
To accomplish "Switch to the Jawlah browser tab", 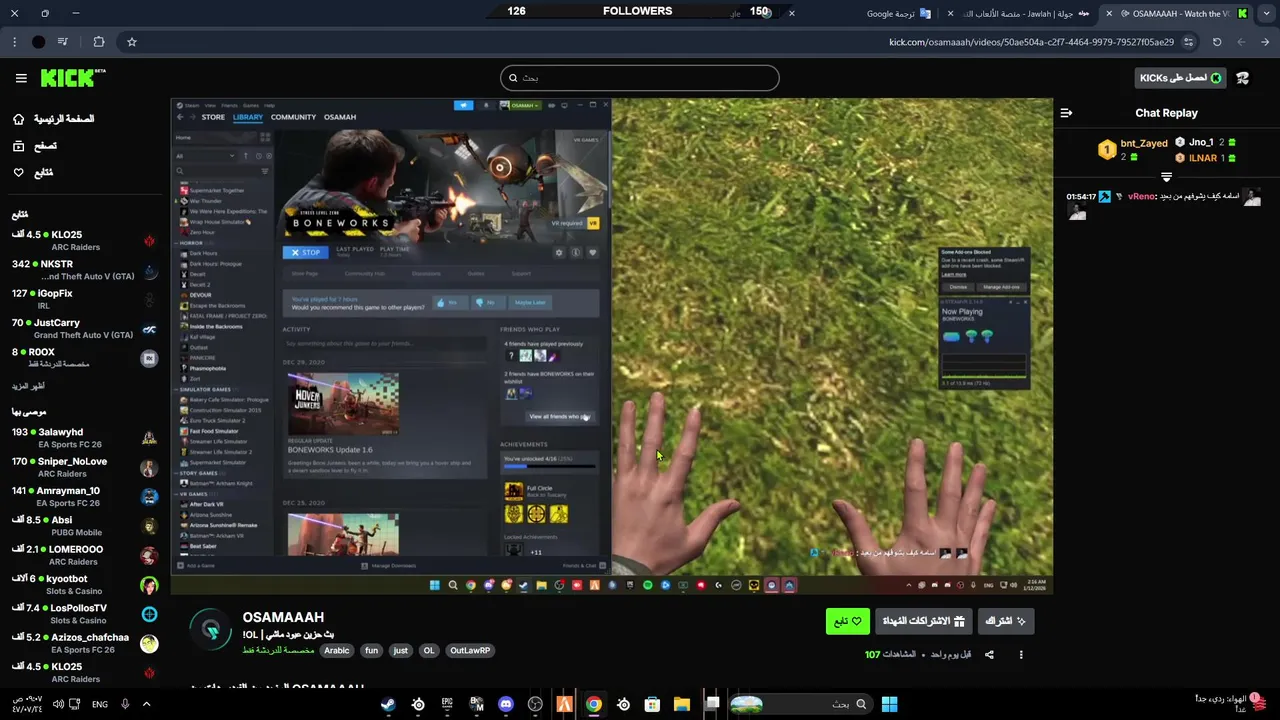I will tap(1020, 14).
